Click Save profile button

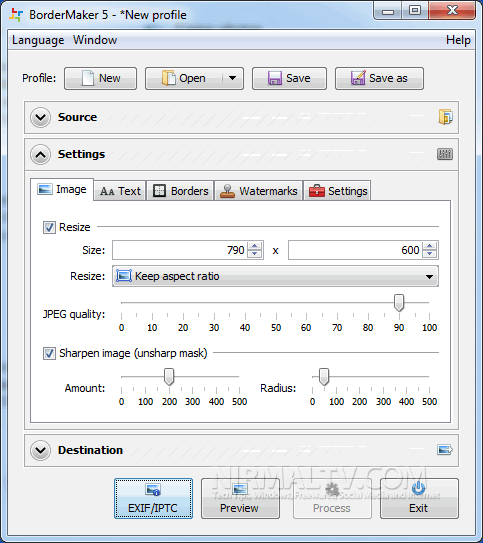click(x=289, y=79)
